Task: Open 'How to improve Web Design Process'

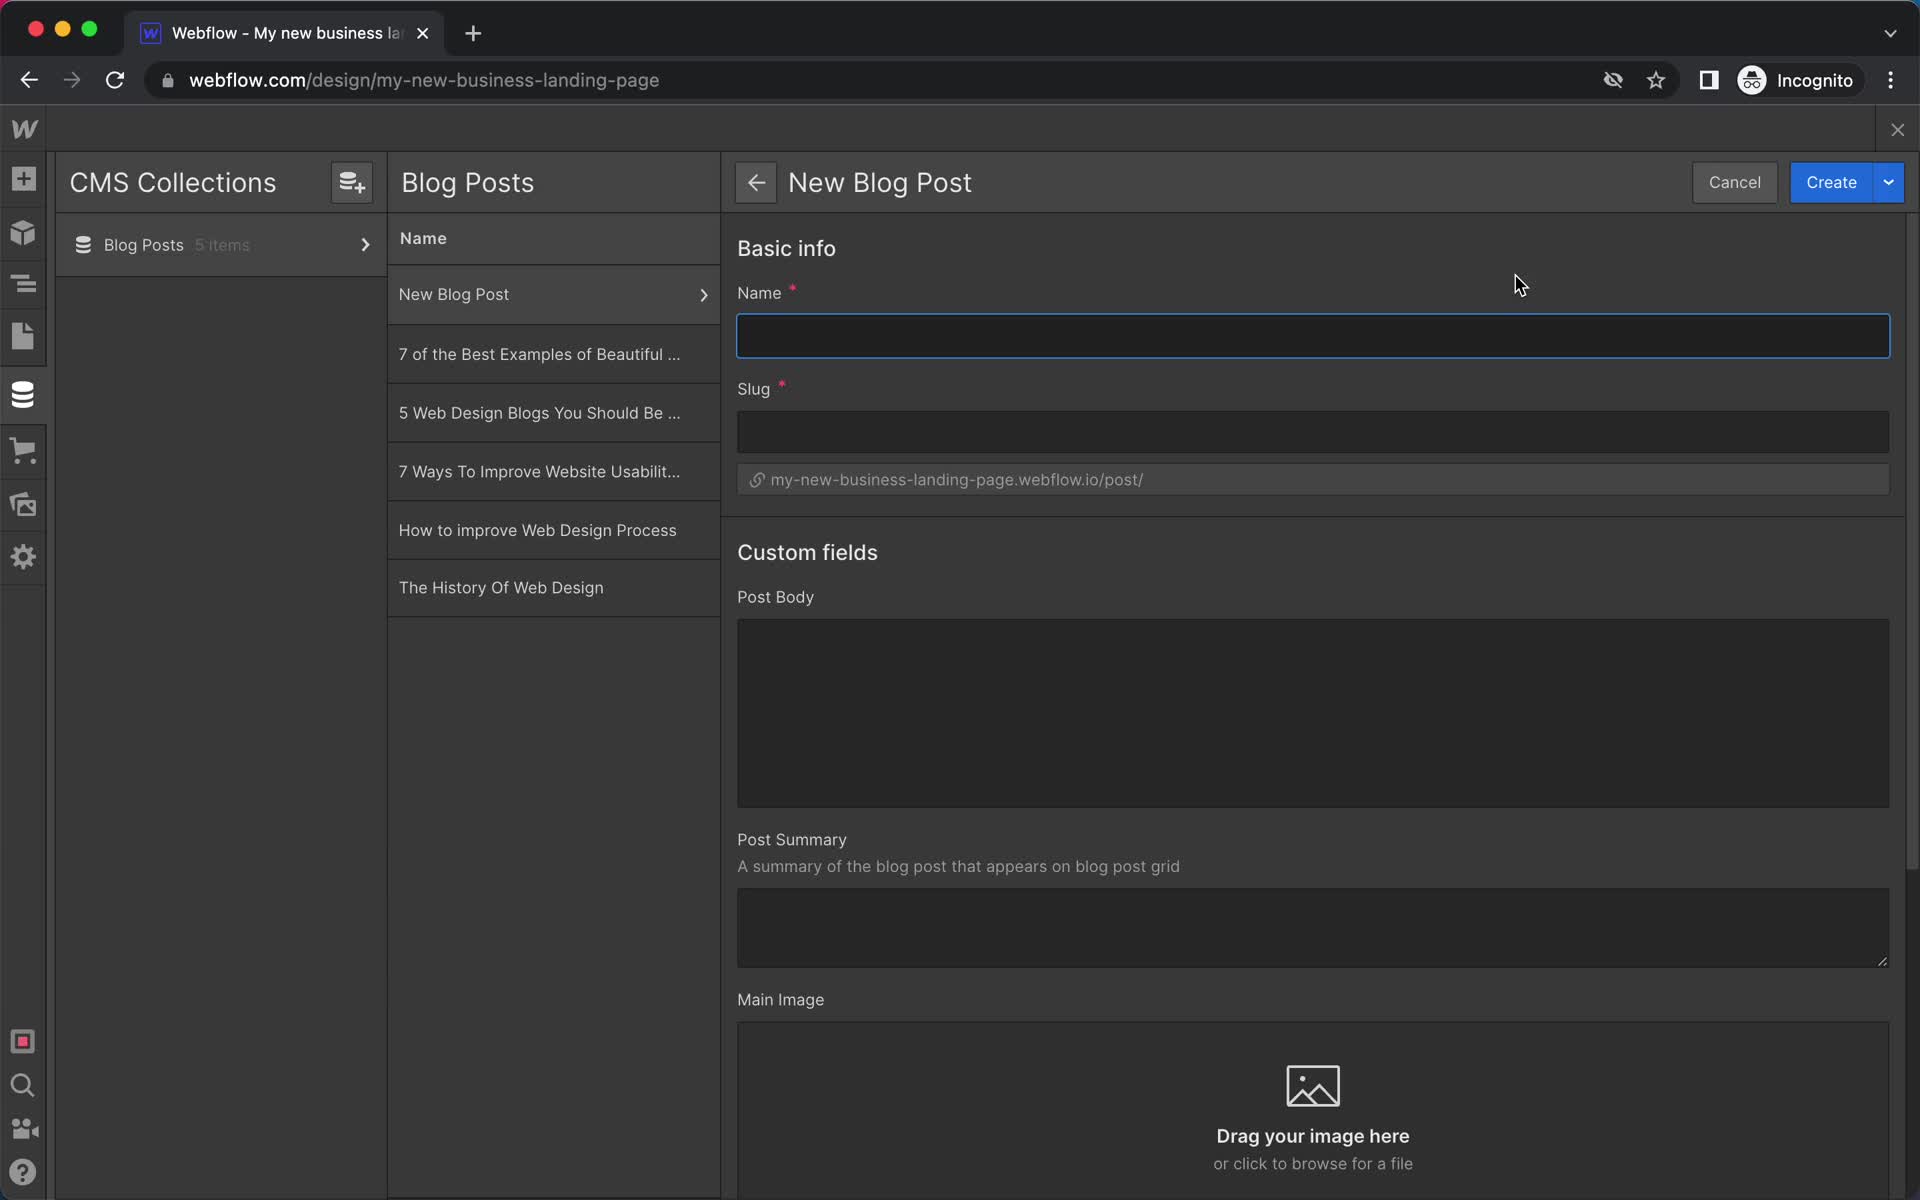Action: pyautogui.click(x=553, y=530)
